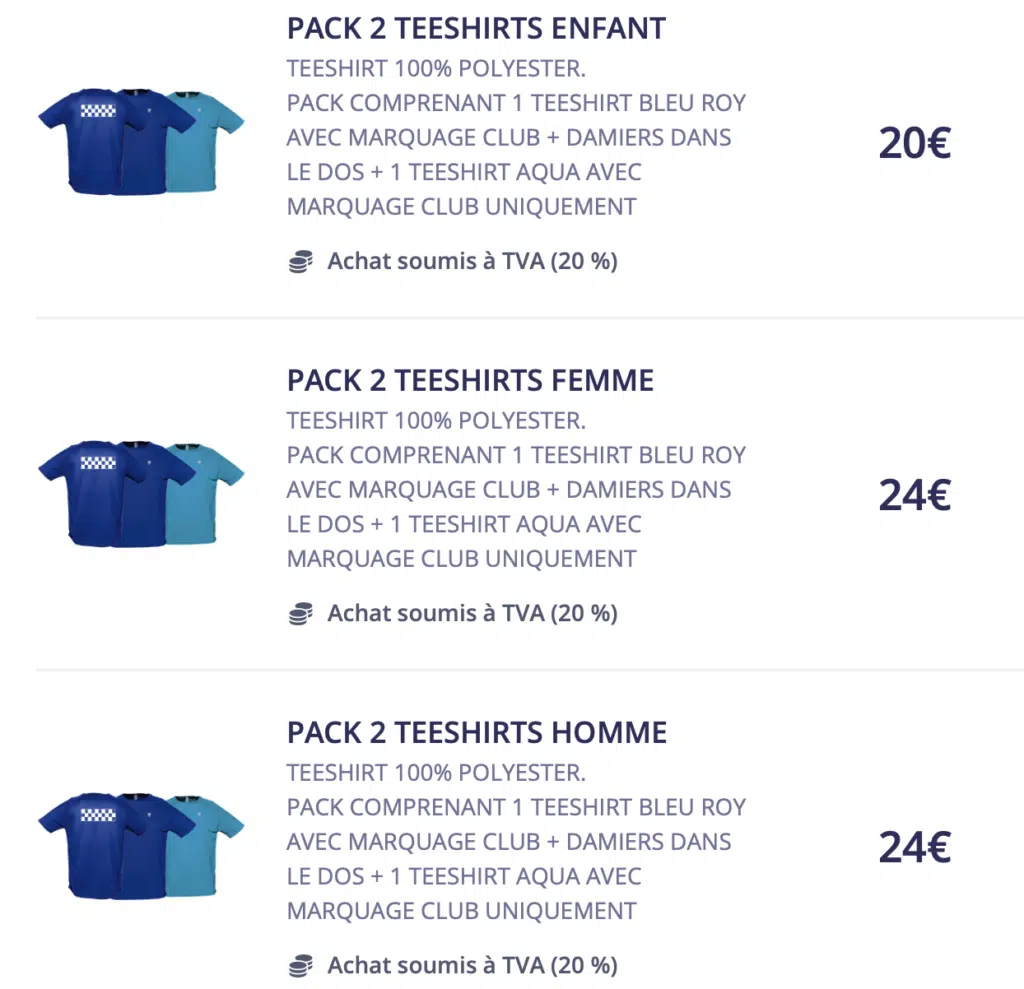
Task: Click the coins icon in the Enfant pack
Action: pos(300,262)
